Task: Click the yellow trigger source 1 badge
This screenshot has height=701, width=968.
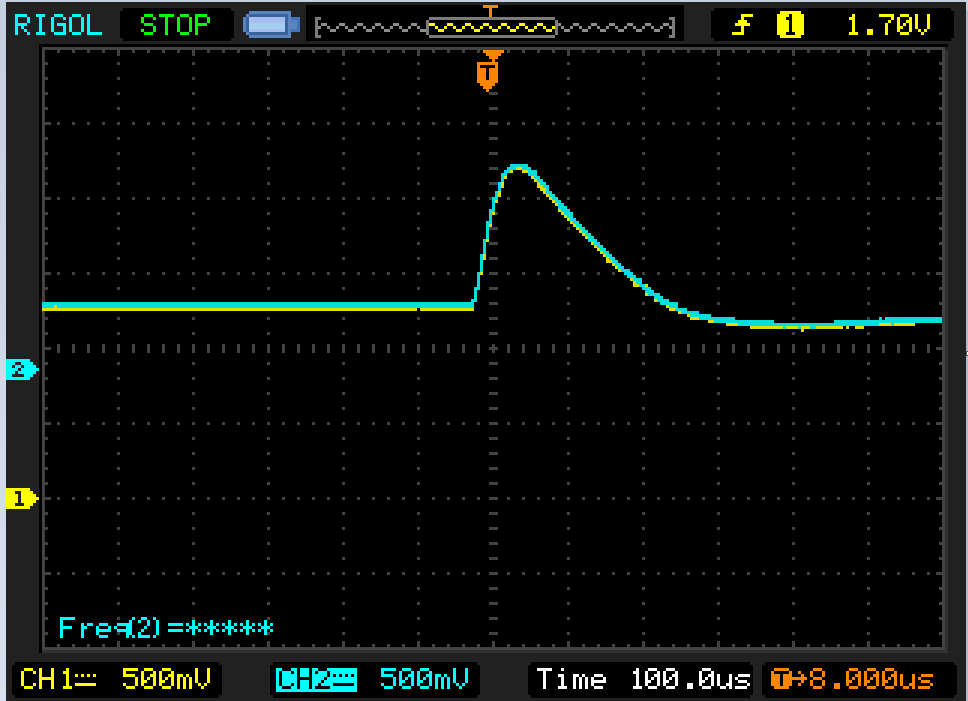Action: pos(790,25)
